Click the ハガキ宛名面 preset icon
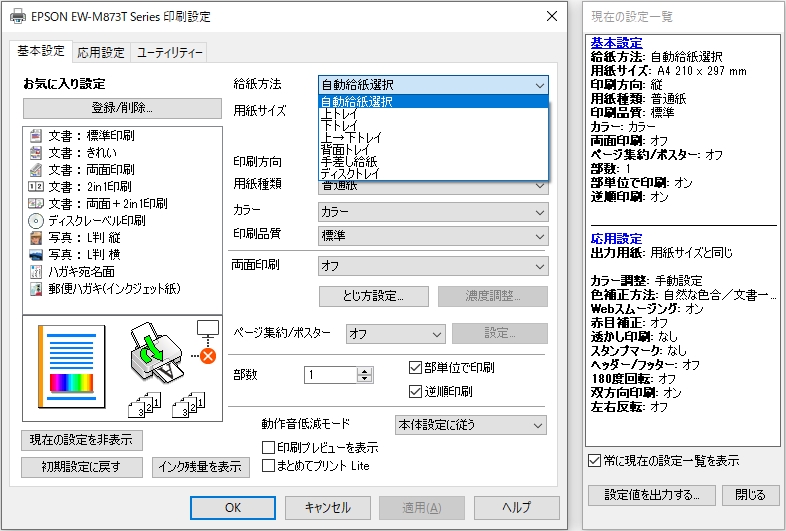786x531 pixels. [x=36, y=272]
